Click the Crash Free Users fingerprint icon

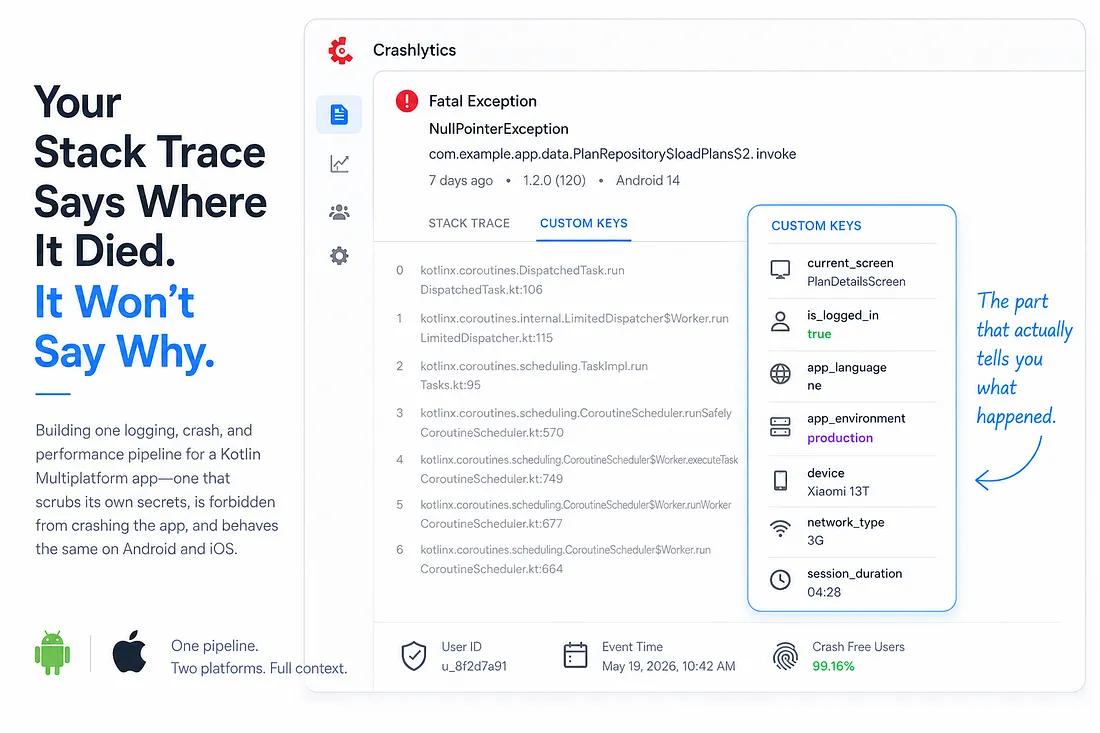785,656
